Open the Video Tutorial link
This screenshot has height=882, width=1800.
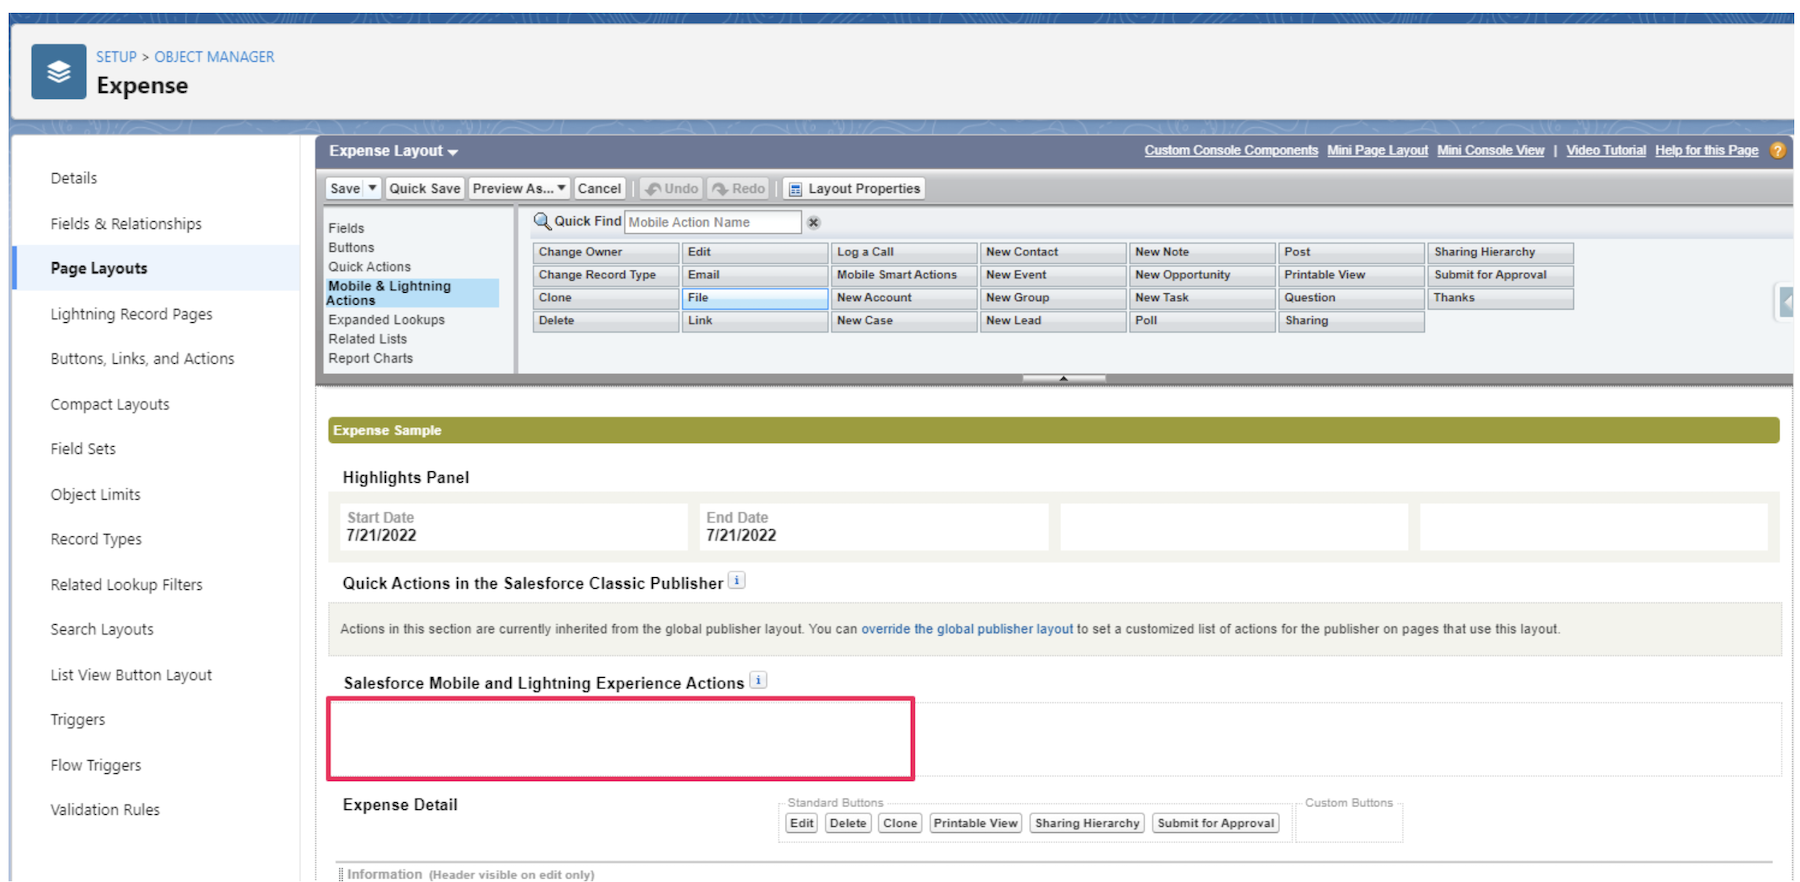(1605, 150)
